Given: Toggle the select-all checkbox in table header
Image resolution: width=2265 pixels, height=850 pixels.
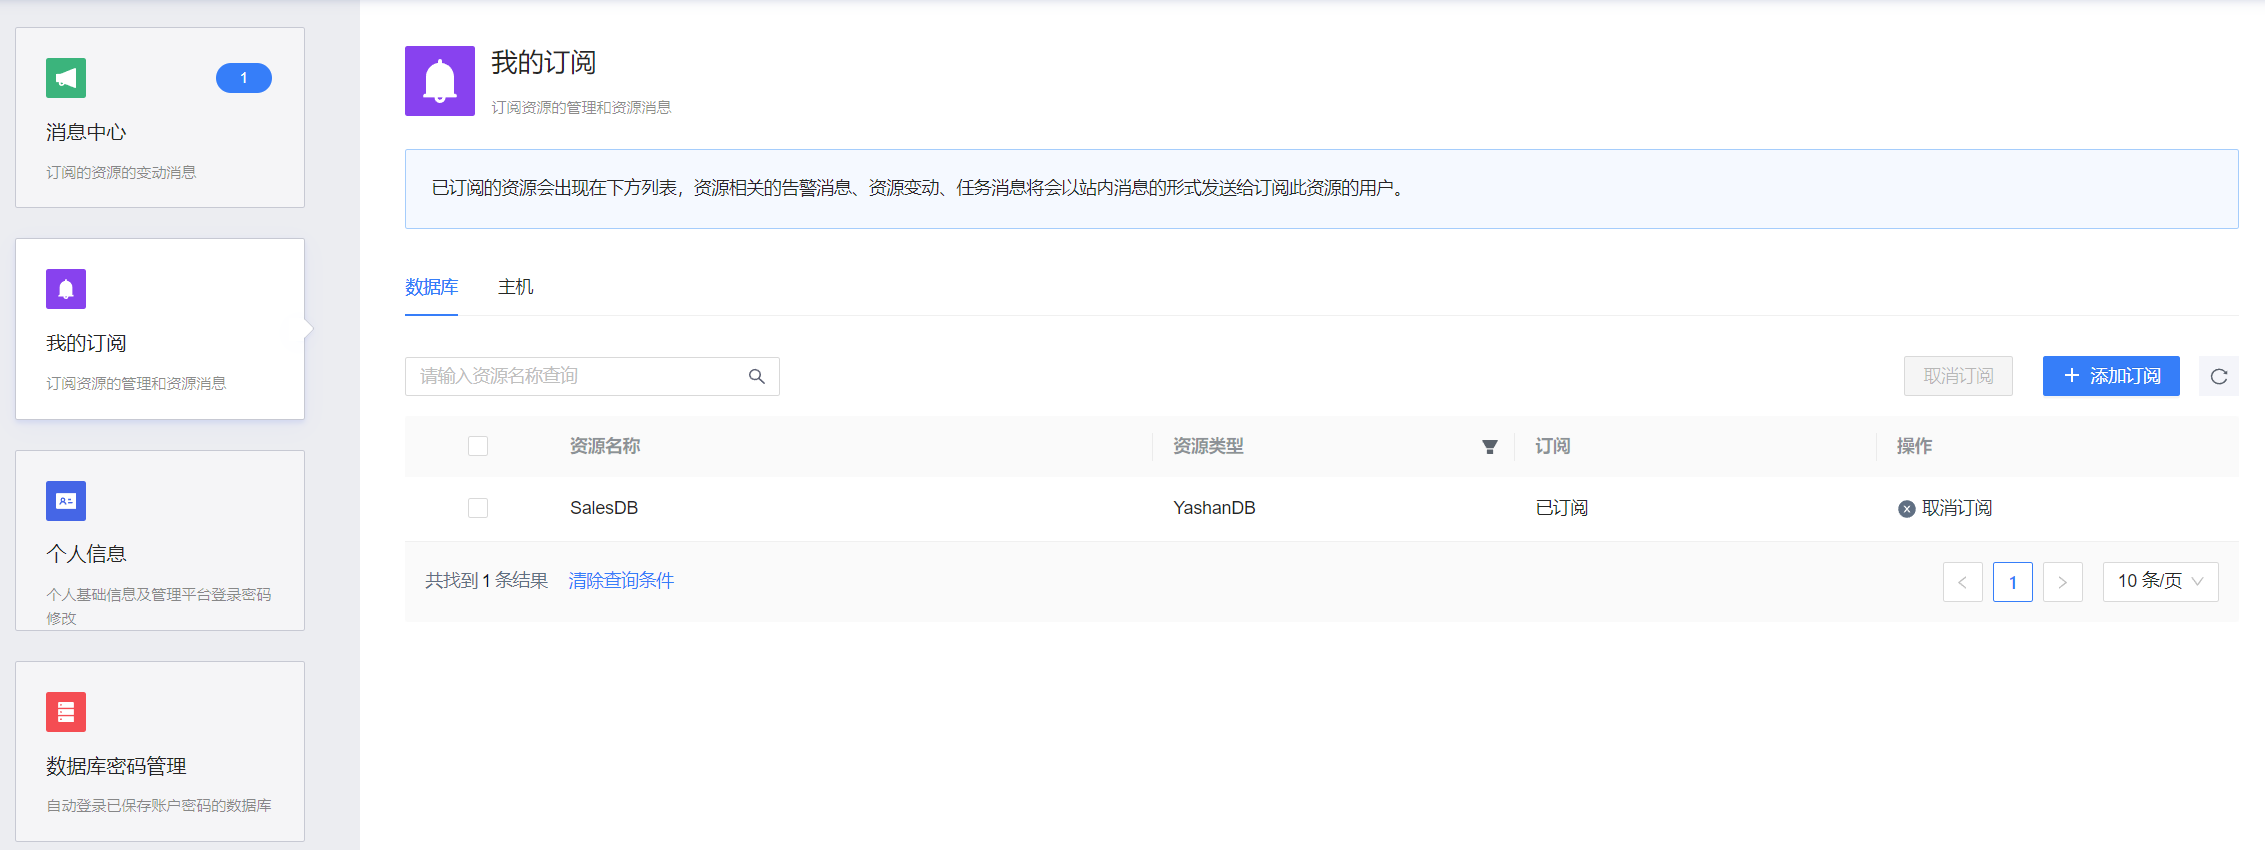Looking at the screenshot, I should tap(478, 446).
